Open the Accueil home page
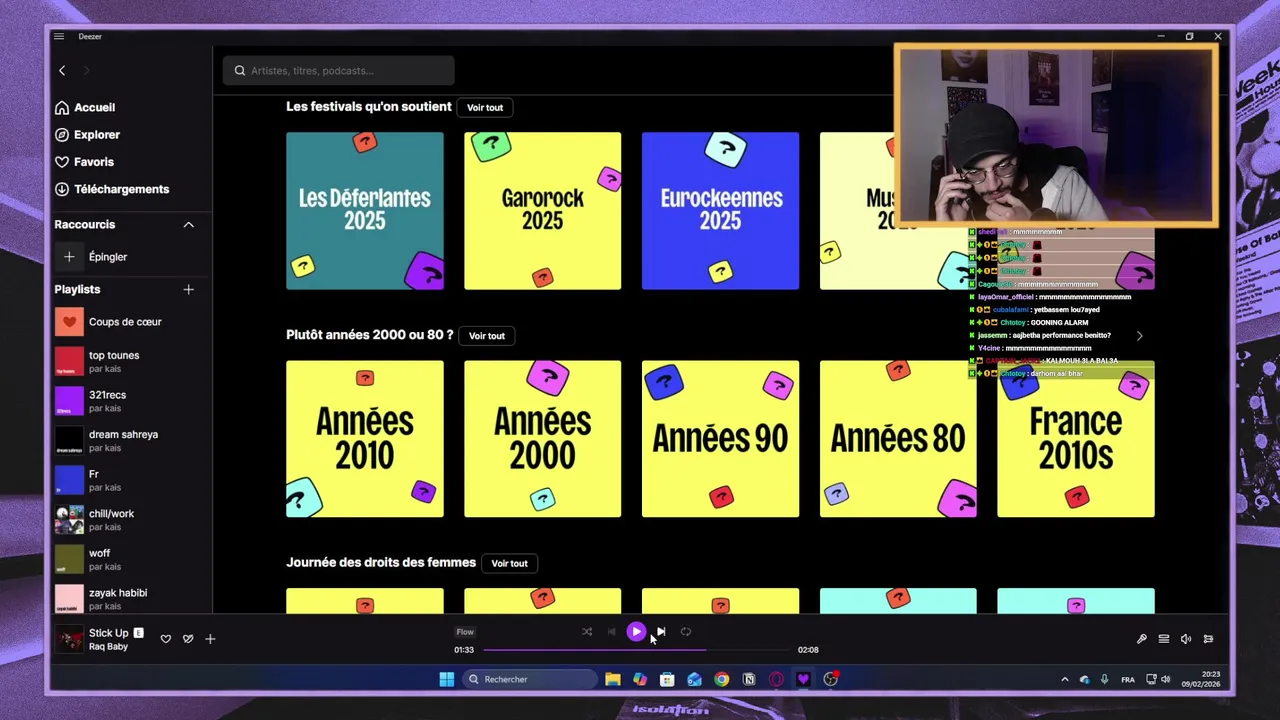Image resolution: width=1280 pixels, height=720 pixels. point(85,107)
